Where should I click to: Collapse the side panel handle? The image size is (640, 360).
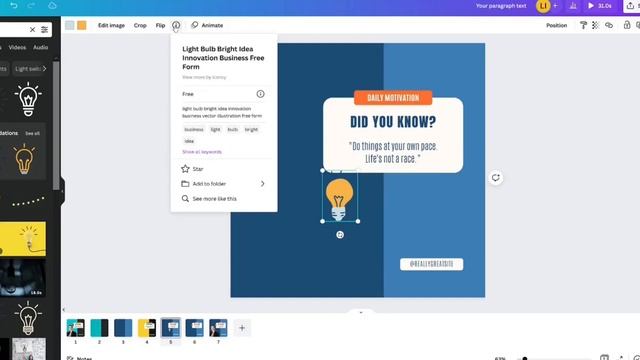(62, 191)
